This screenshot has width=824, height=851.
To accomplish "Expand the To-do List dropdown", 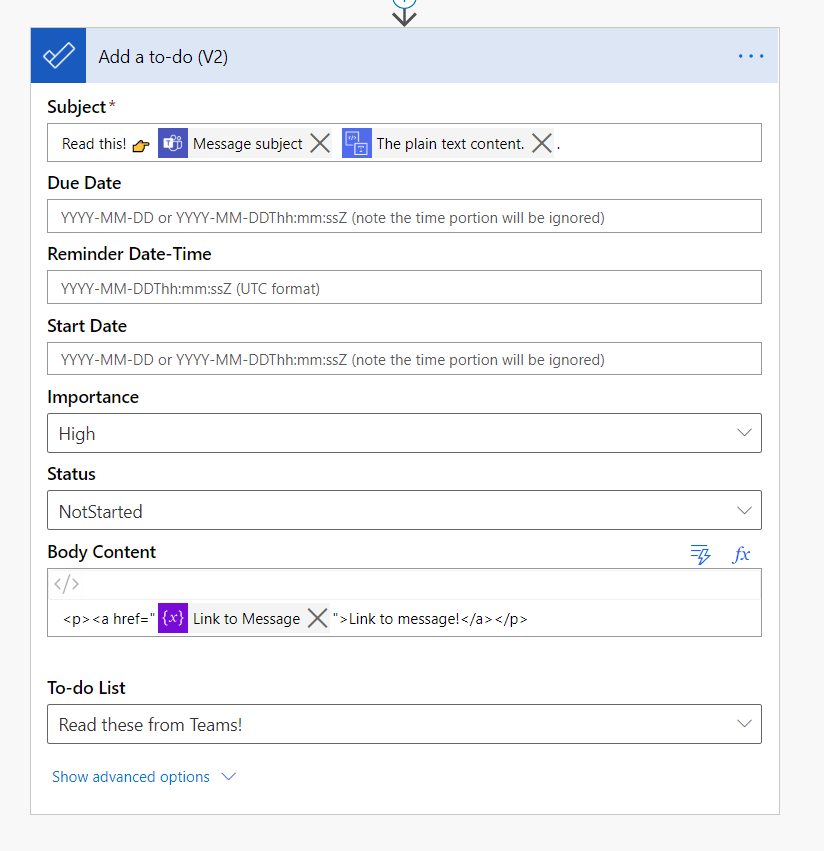I will [x=404, y=724].
